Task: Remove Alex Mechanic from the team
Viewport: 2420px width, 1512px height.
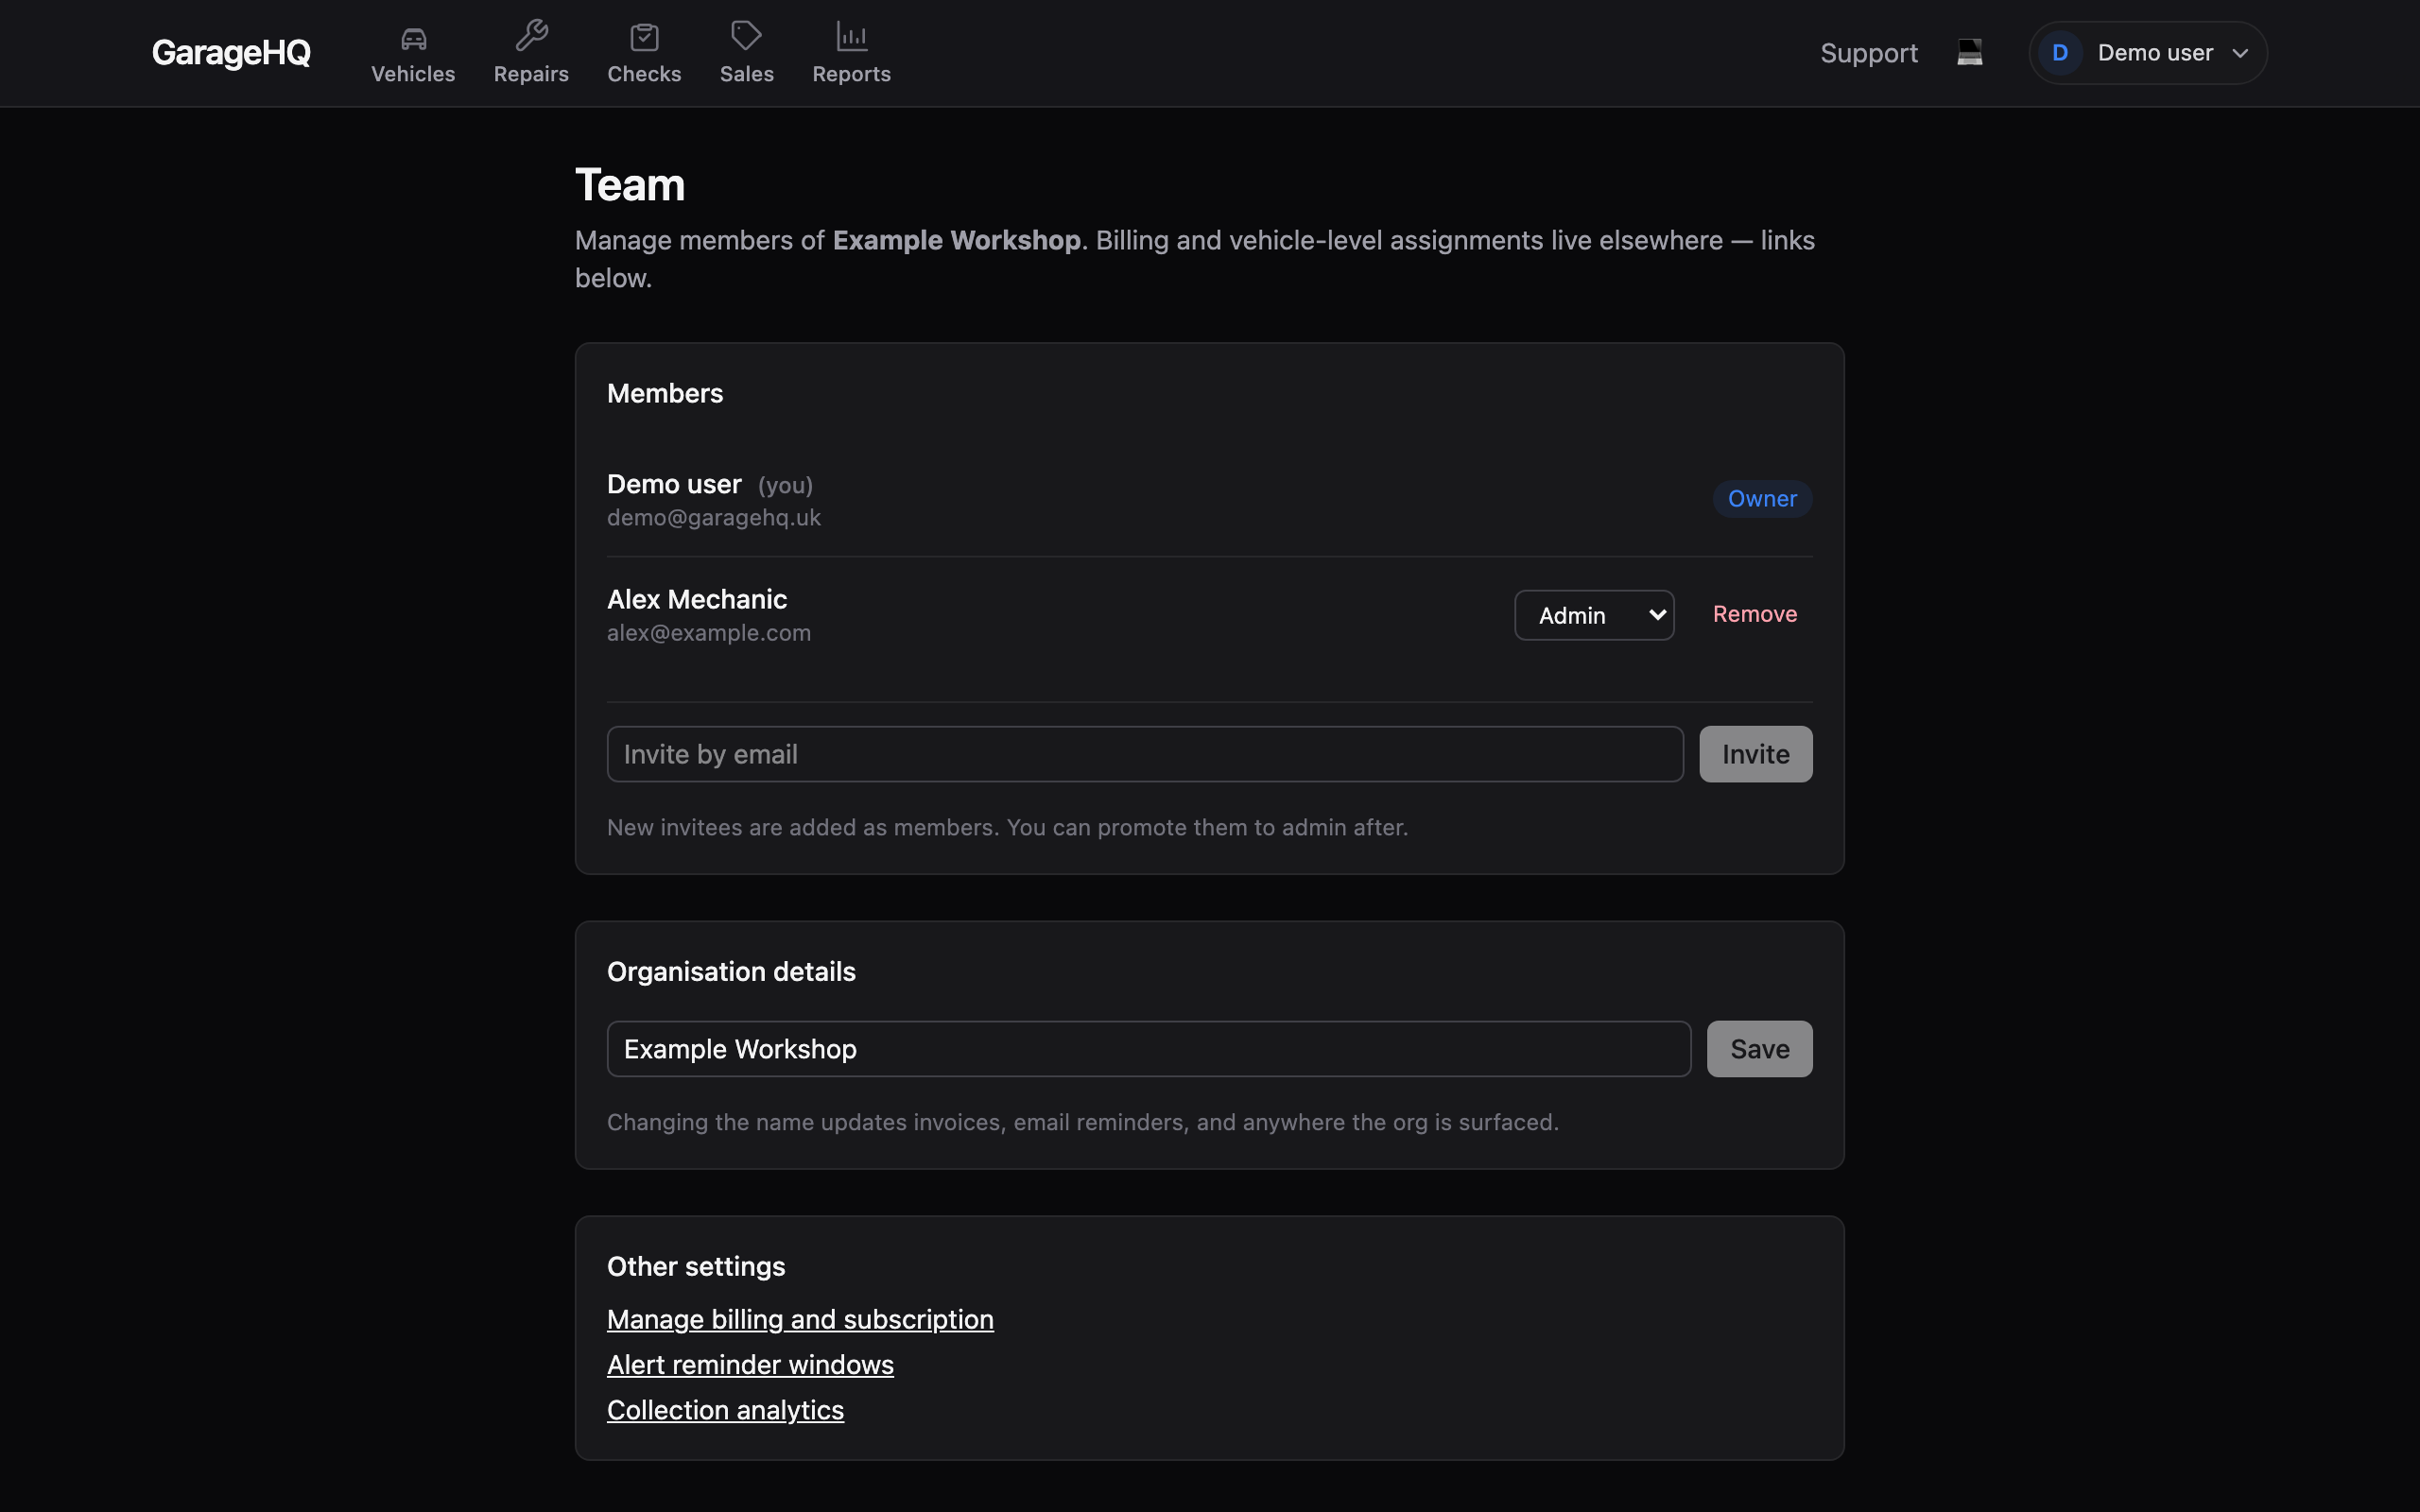Action: (x=1754, y=614)
